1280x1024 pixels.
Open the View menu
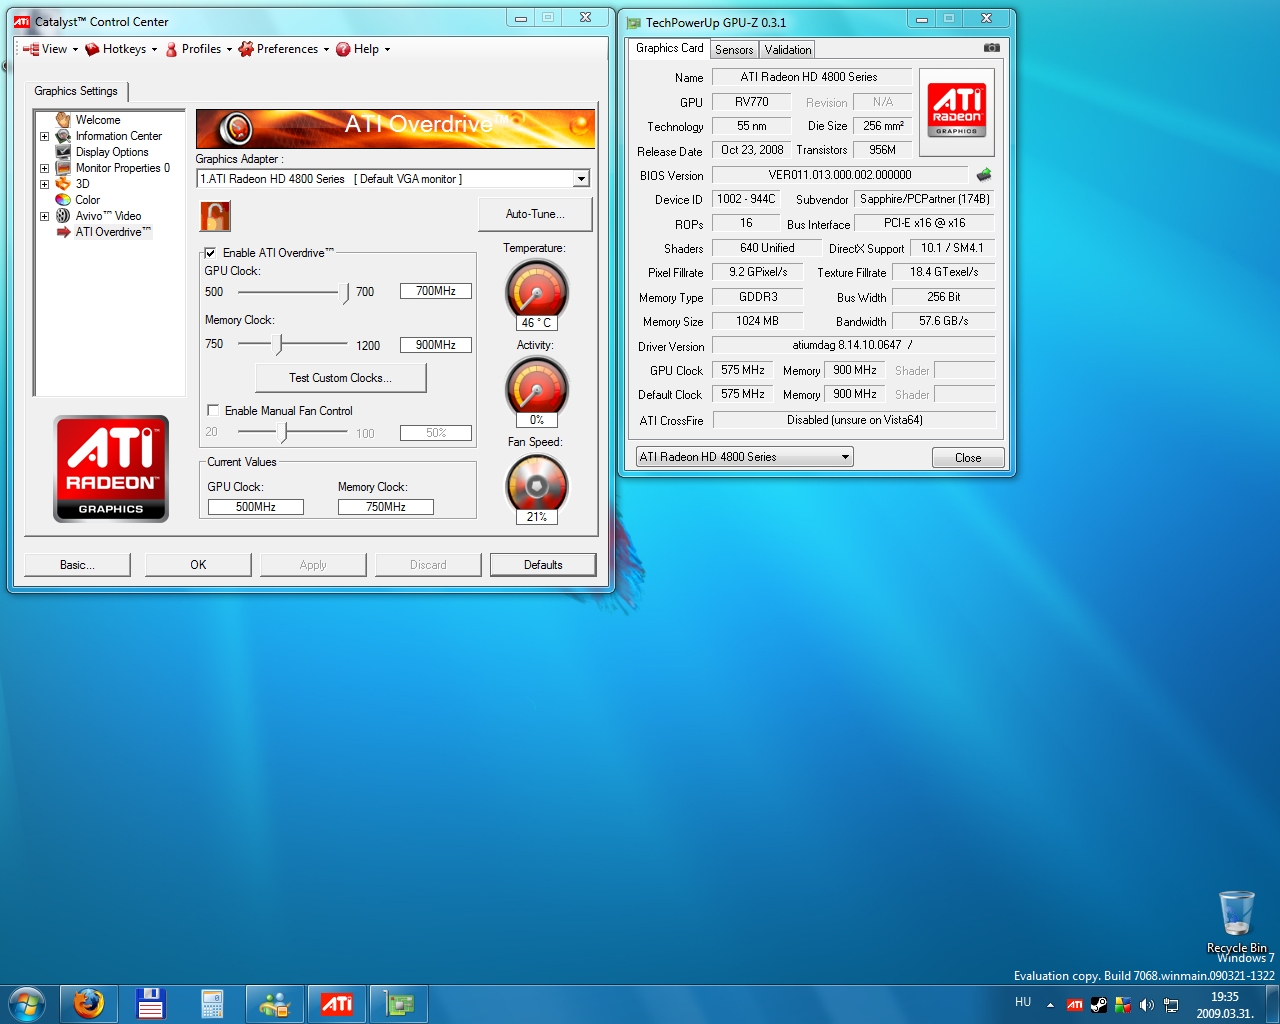[x=50, y=49]
